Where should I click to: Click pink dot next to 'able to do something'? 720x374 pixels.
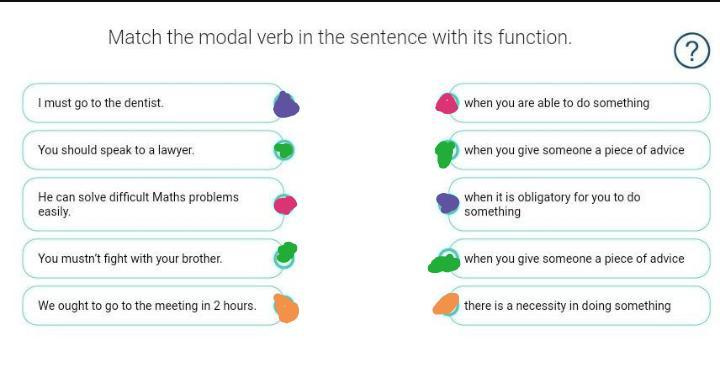pyautogui.click(x=447, y=103)
